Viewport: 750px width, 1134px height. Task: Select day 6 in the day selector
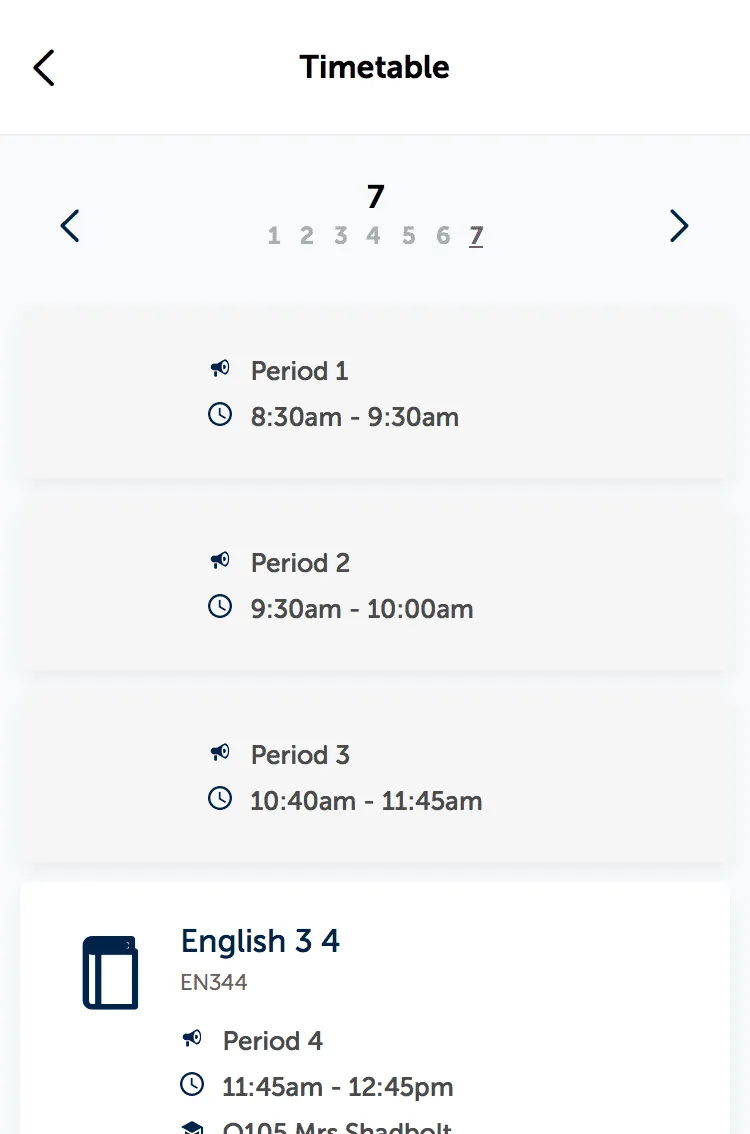click(443, 236)
